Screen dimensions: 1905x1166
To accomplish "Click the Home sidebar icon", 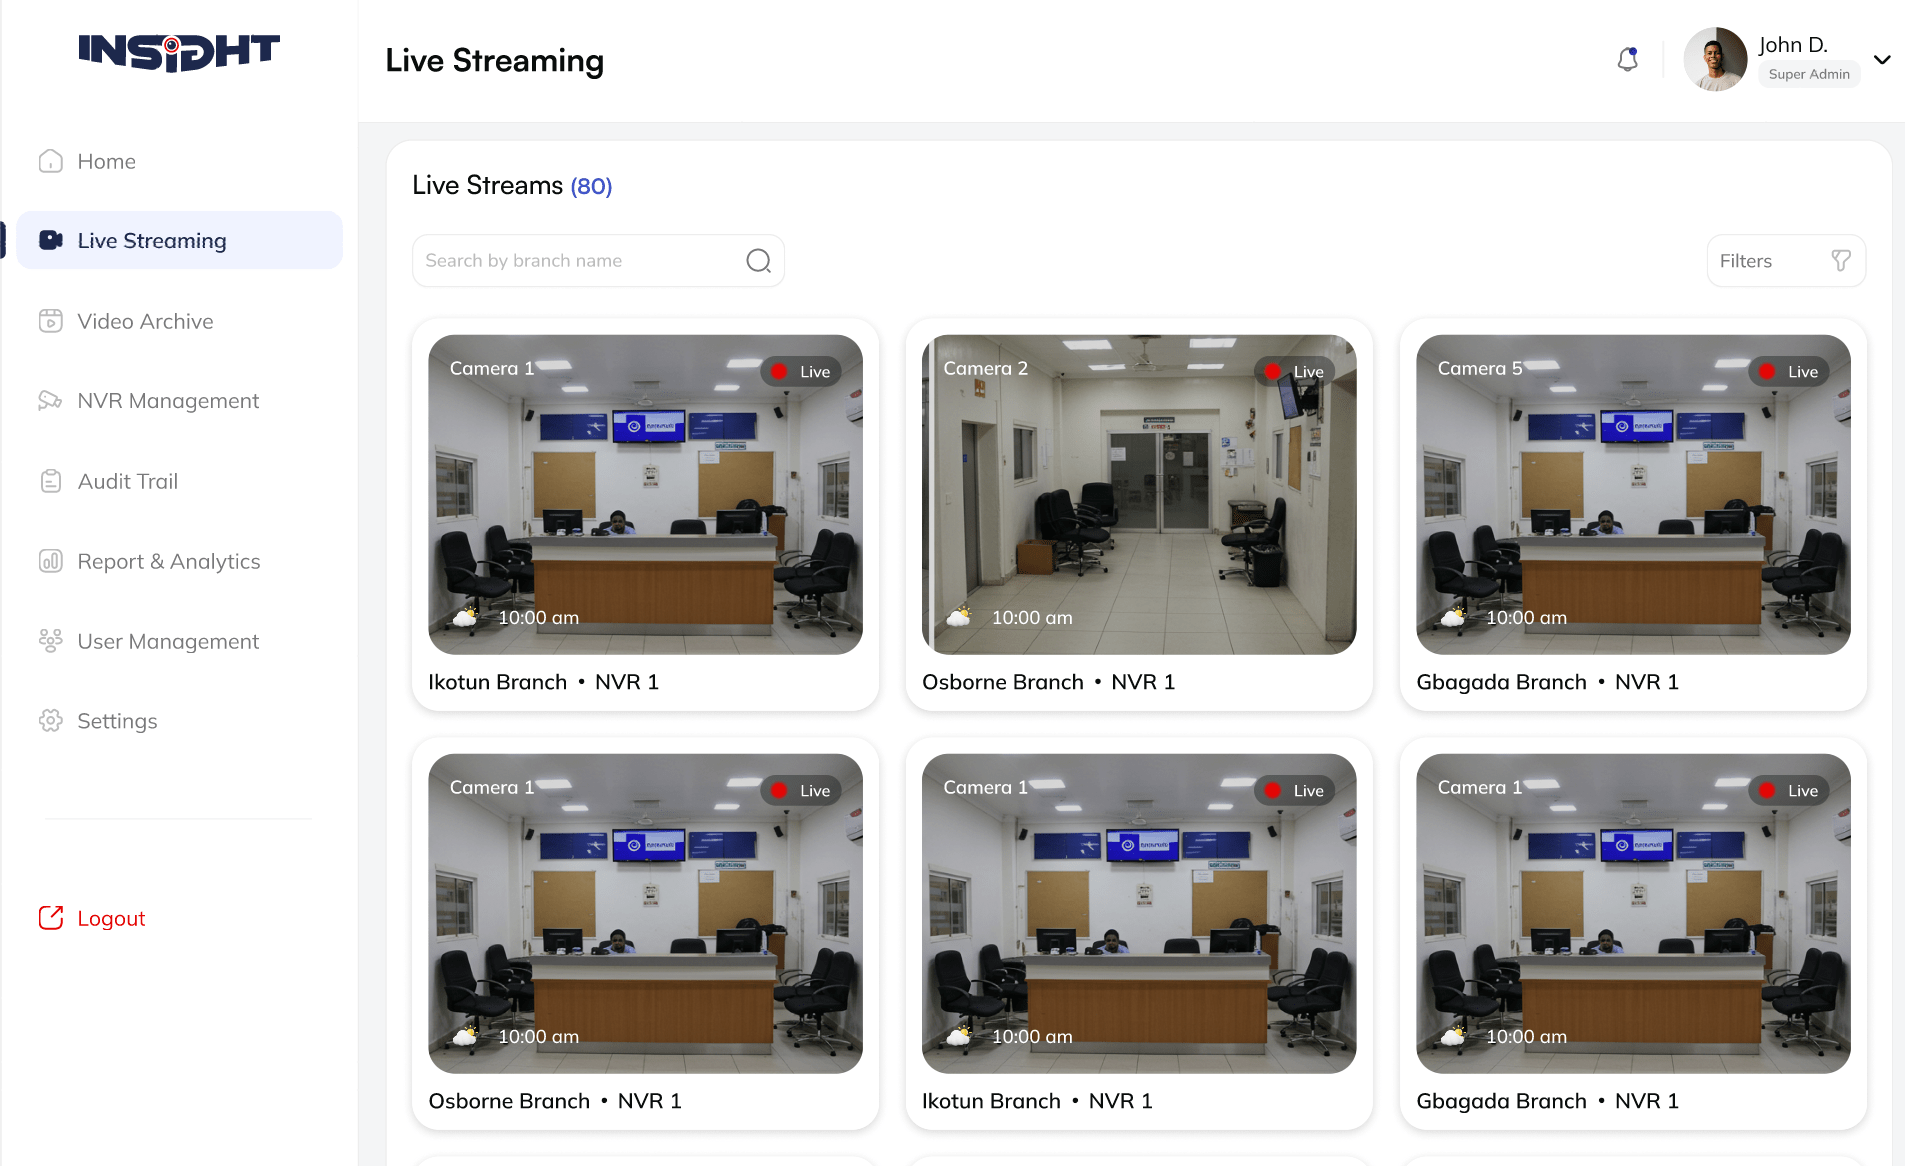I will (51, 161).
